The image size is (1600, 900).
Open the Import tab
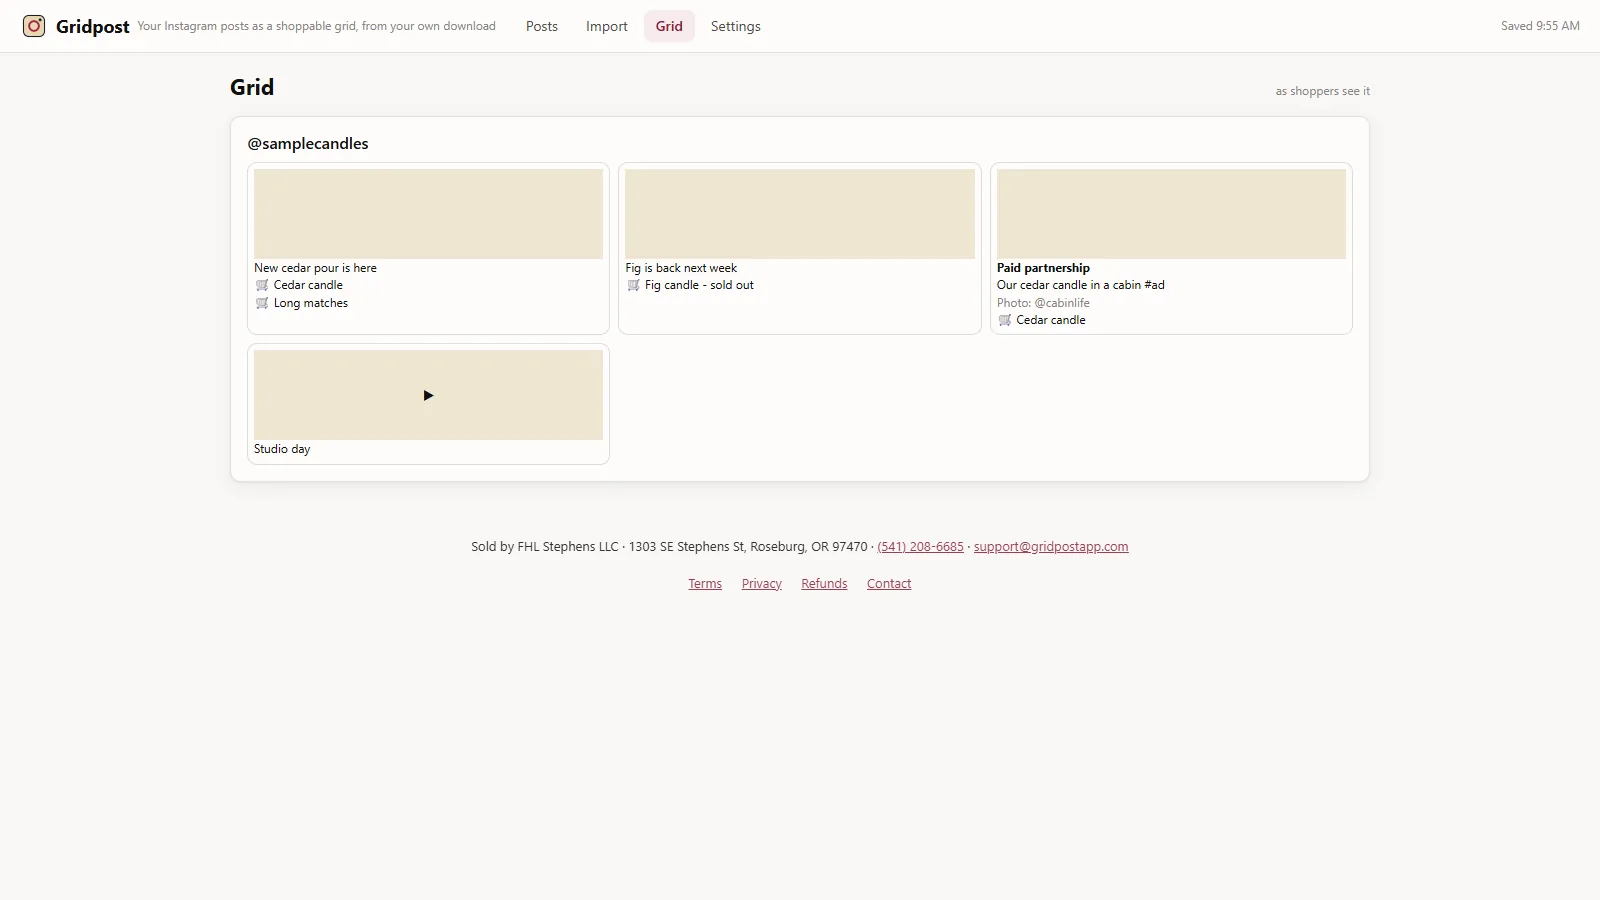pyautogui.click(x=607, y=26)
